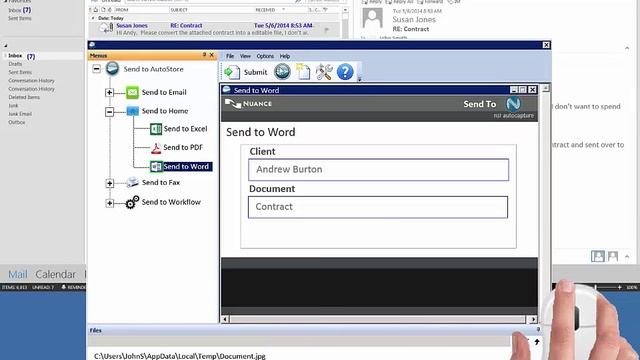Click the highlighted people pane icon in Outlook

point(598,256)
